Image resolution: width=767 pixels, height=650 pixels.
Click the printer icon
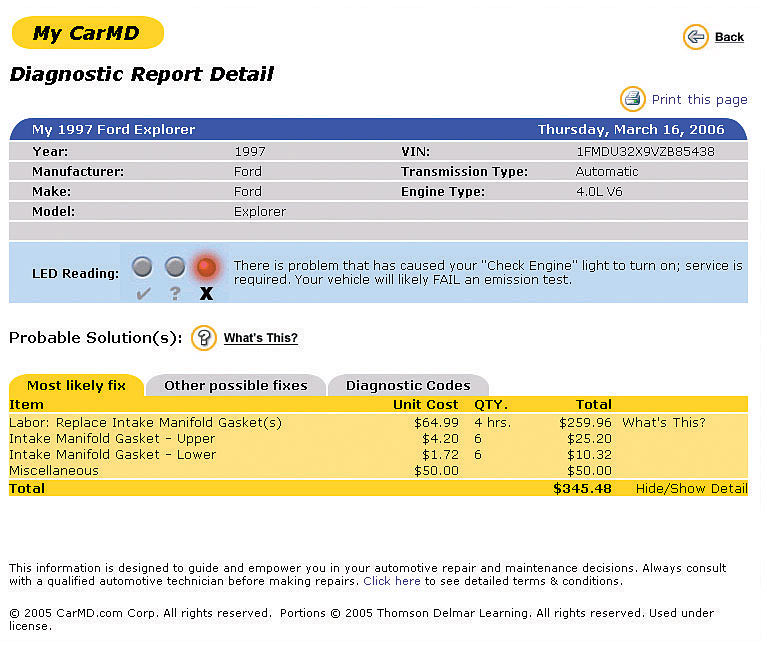[x=633, y=99]
